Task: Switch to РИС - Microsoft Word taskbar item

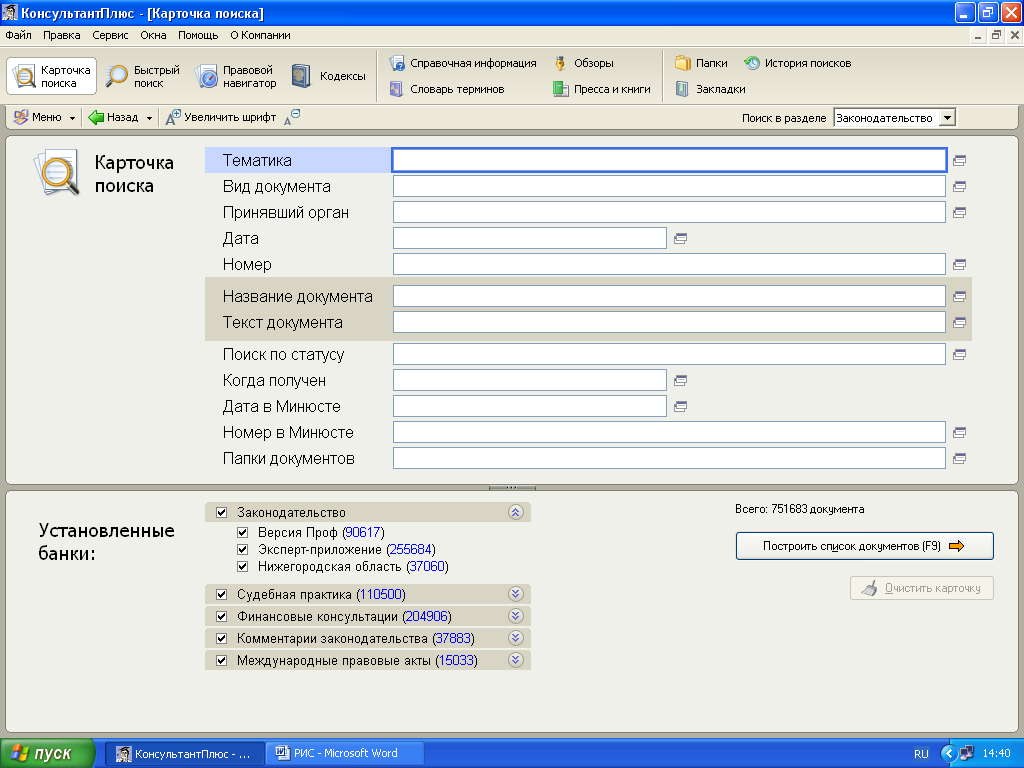Action: (x=345, y=753)
